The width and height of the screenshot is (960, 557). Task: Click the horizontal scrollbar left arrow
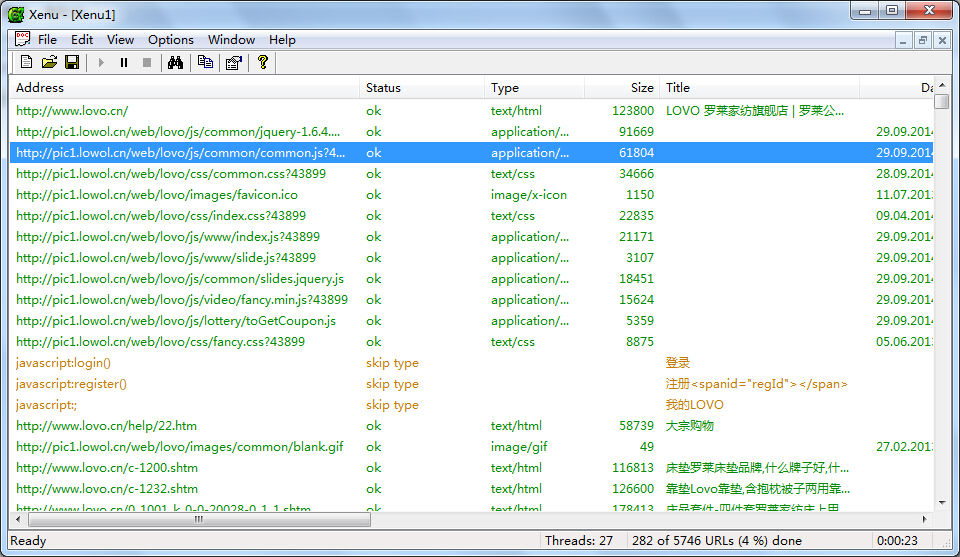click(18, 520)
